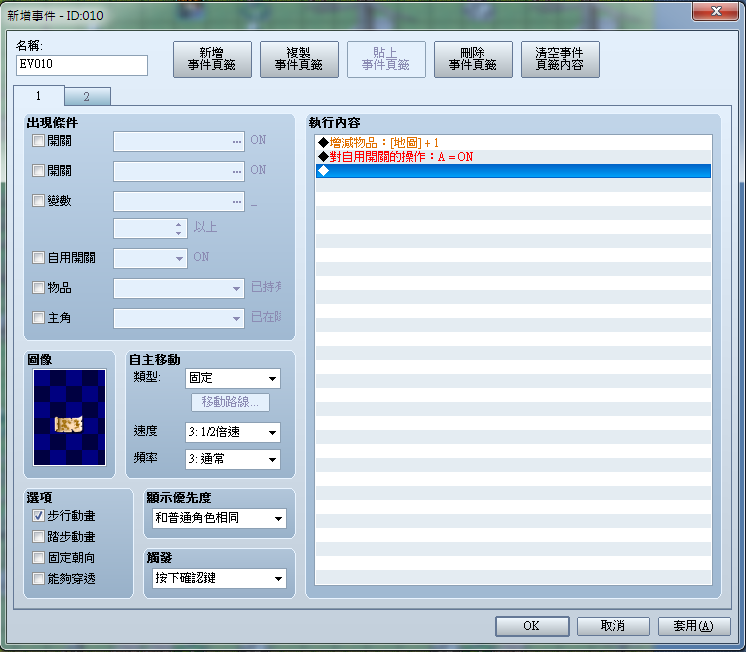Check the 變數 condition checkbox
The width and height of the screenshot is (746, 652).
tap(38, 200)
